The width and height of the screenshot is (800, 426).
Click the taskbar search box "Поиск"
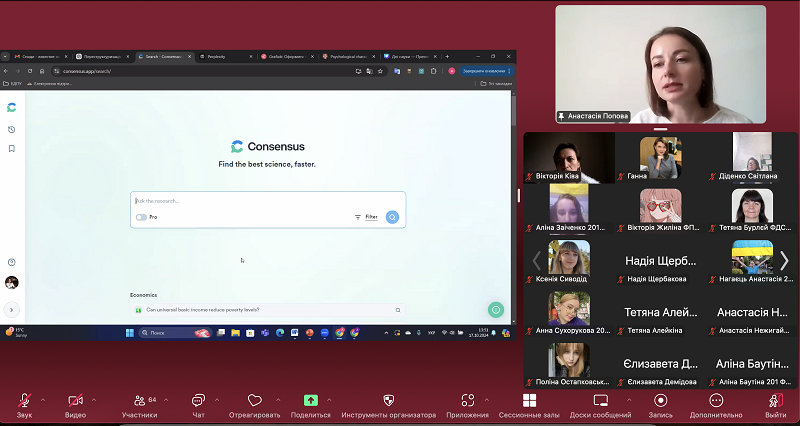(x=174, y=333)
